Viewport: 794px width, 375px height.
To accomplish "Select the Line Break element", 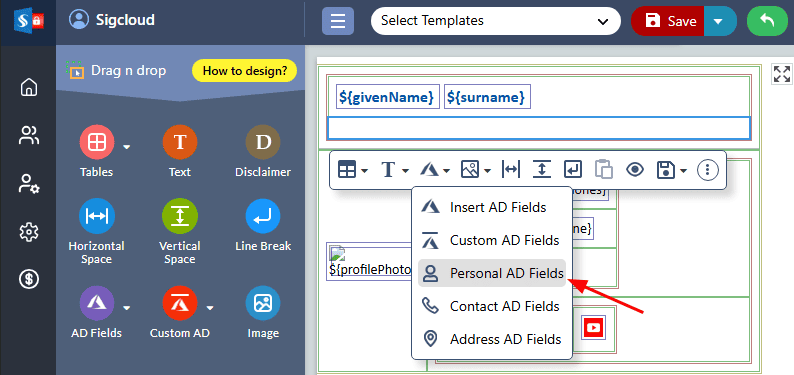I will 263,225.
